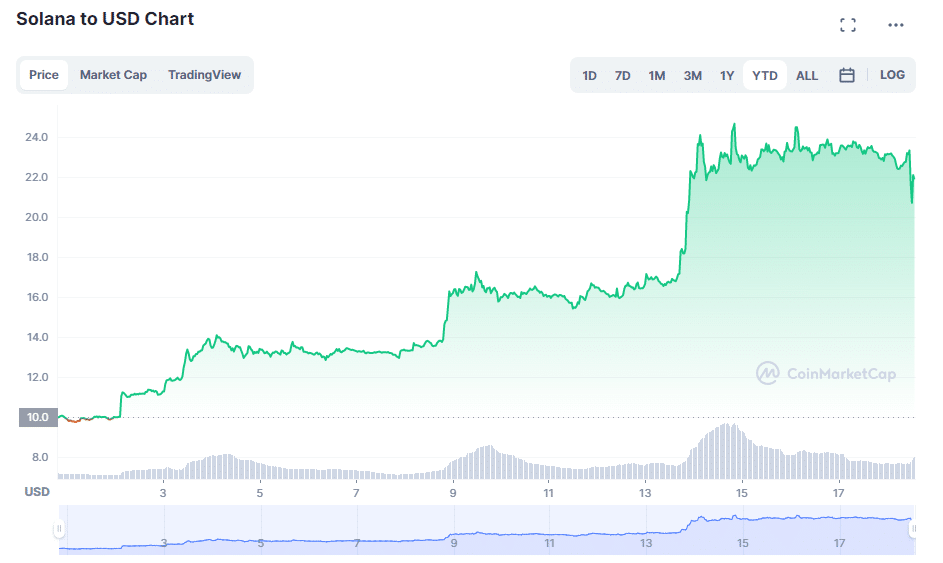Image resolution: width=943 pixels, height=563 pixels.
Task: Open the calendar date range picker
Action: pyautogui.click(x=847, y=75)
